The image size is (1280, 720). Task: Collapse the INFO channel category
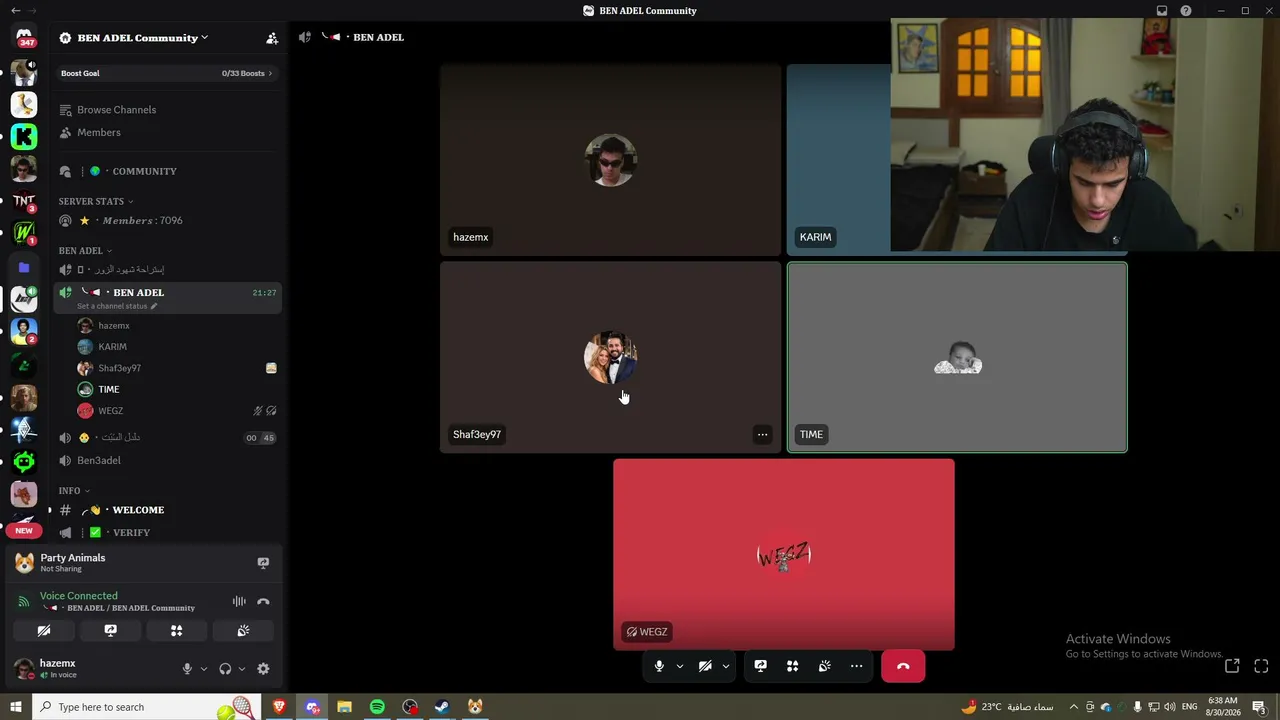(74, 491)
